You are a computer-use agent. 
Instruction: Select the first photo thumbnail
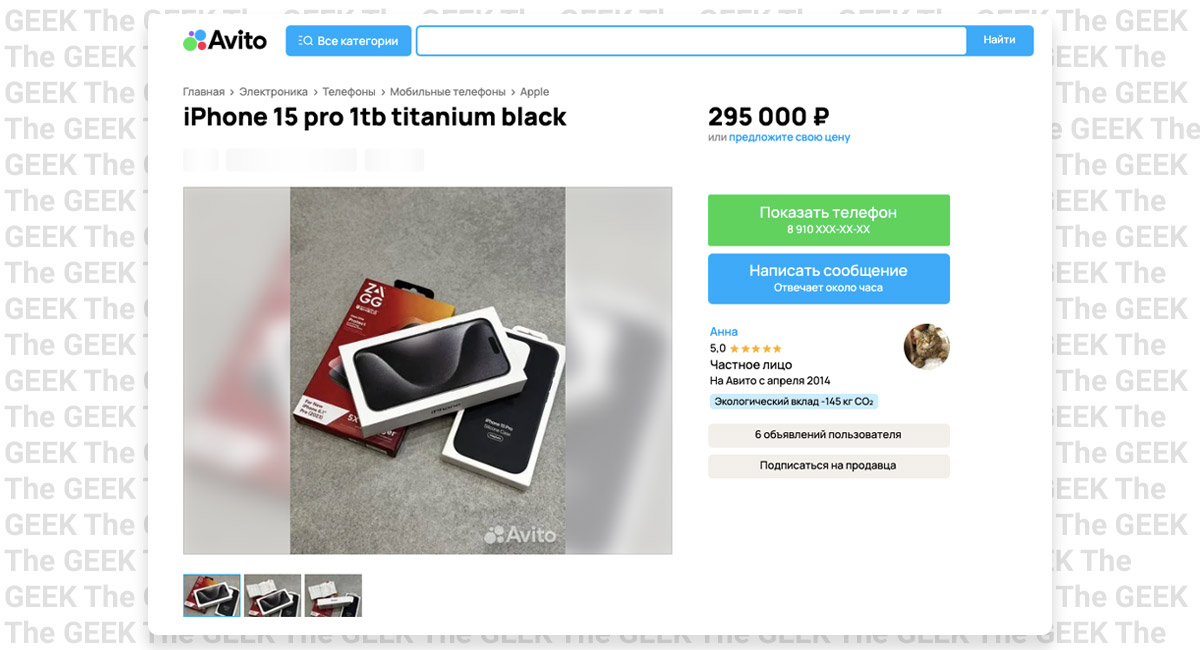tap(212, 595)
